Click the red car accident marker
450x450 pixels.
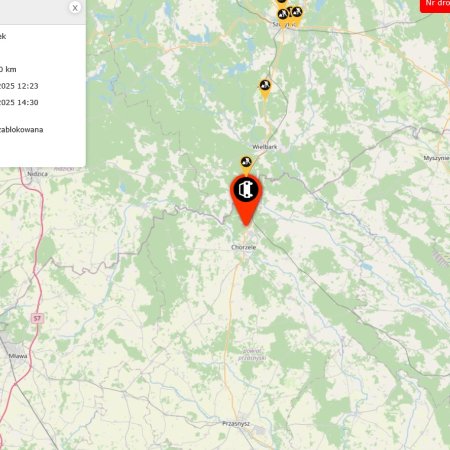click(246, 200)
